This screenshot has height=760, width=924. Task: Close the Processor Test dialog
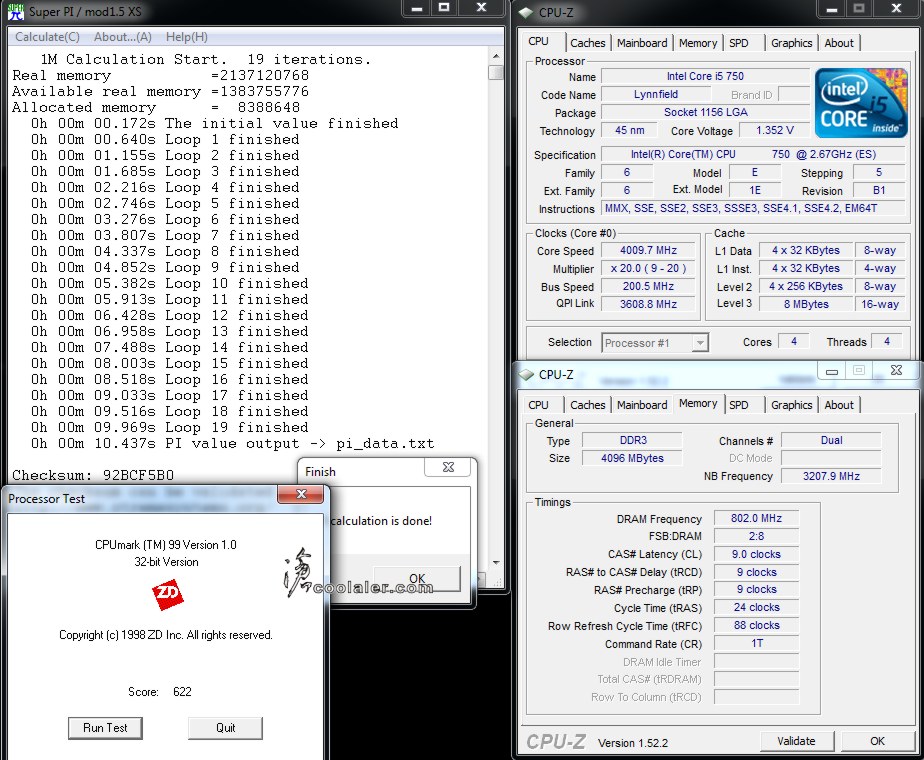tap(301, 494)
